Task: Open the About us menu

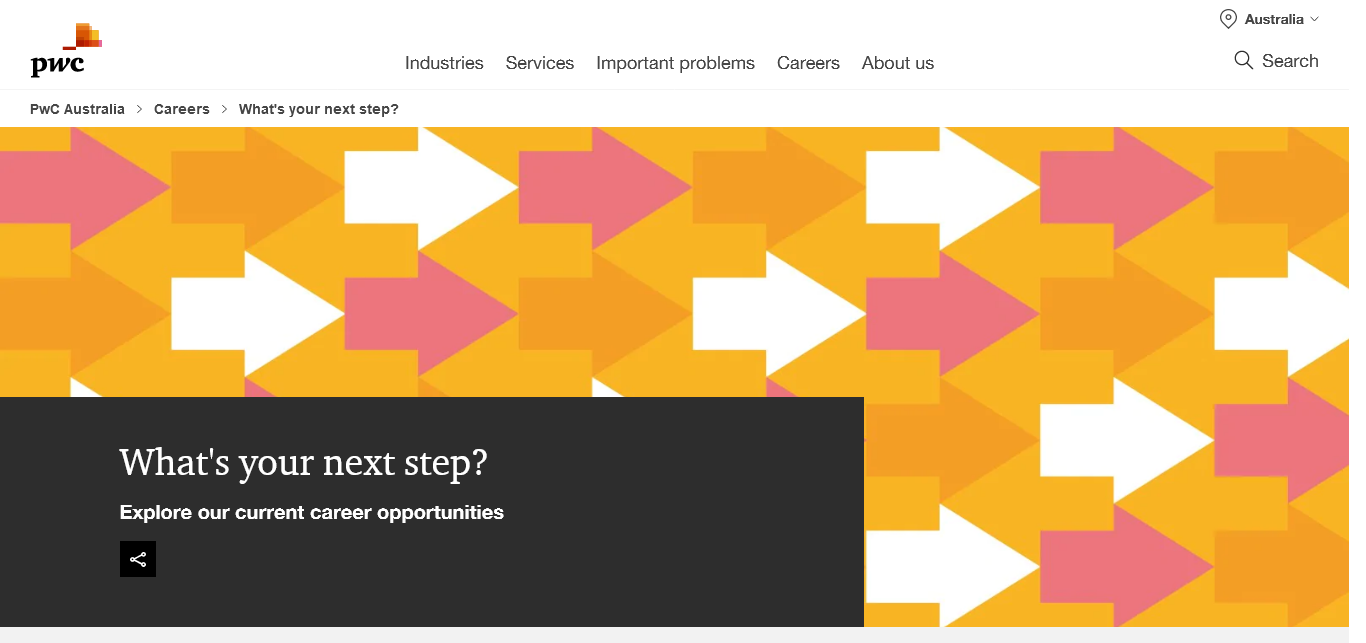Action: (x=898, y=63)
